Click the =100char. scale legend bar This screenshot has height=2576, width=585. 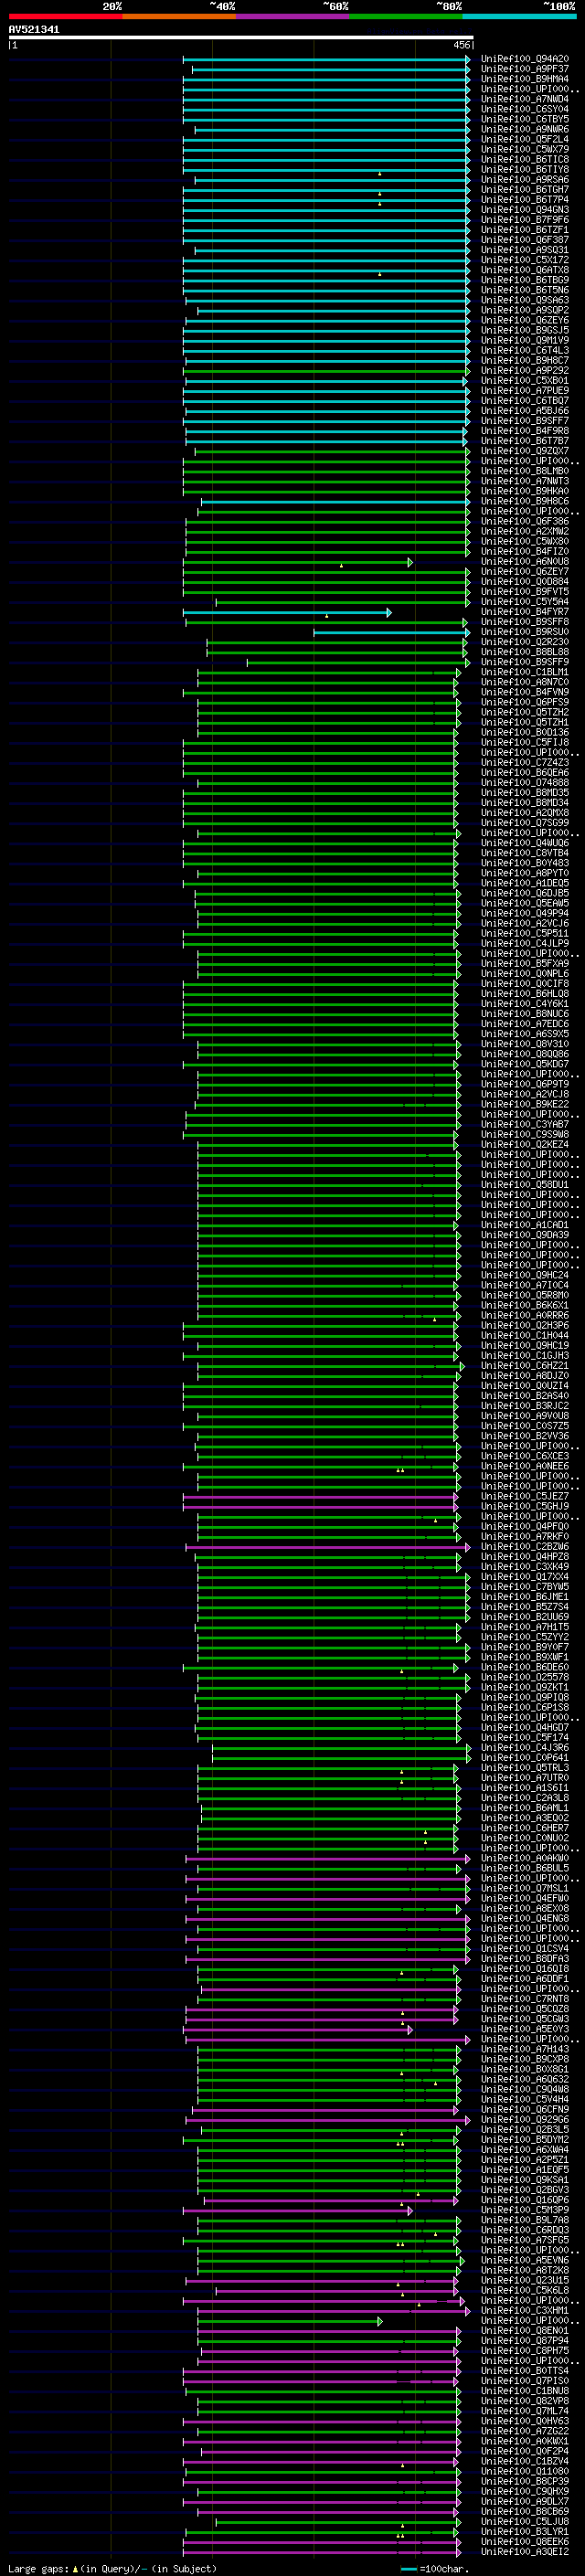[408, 2568]
